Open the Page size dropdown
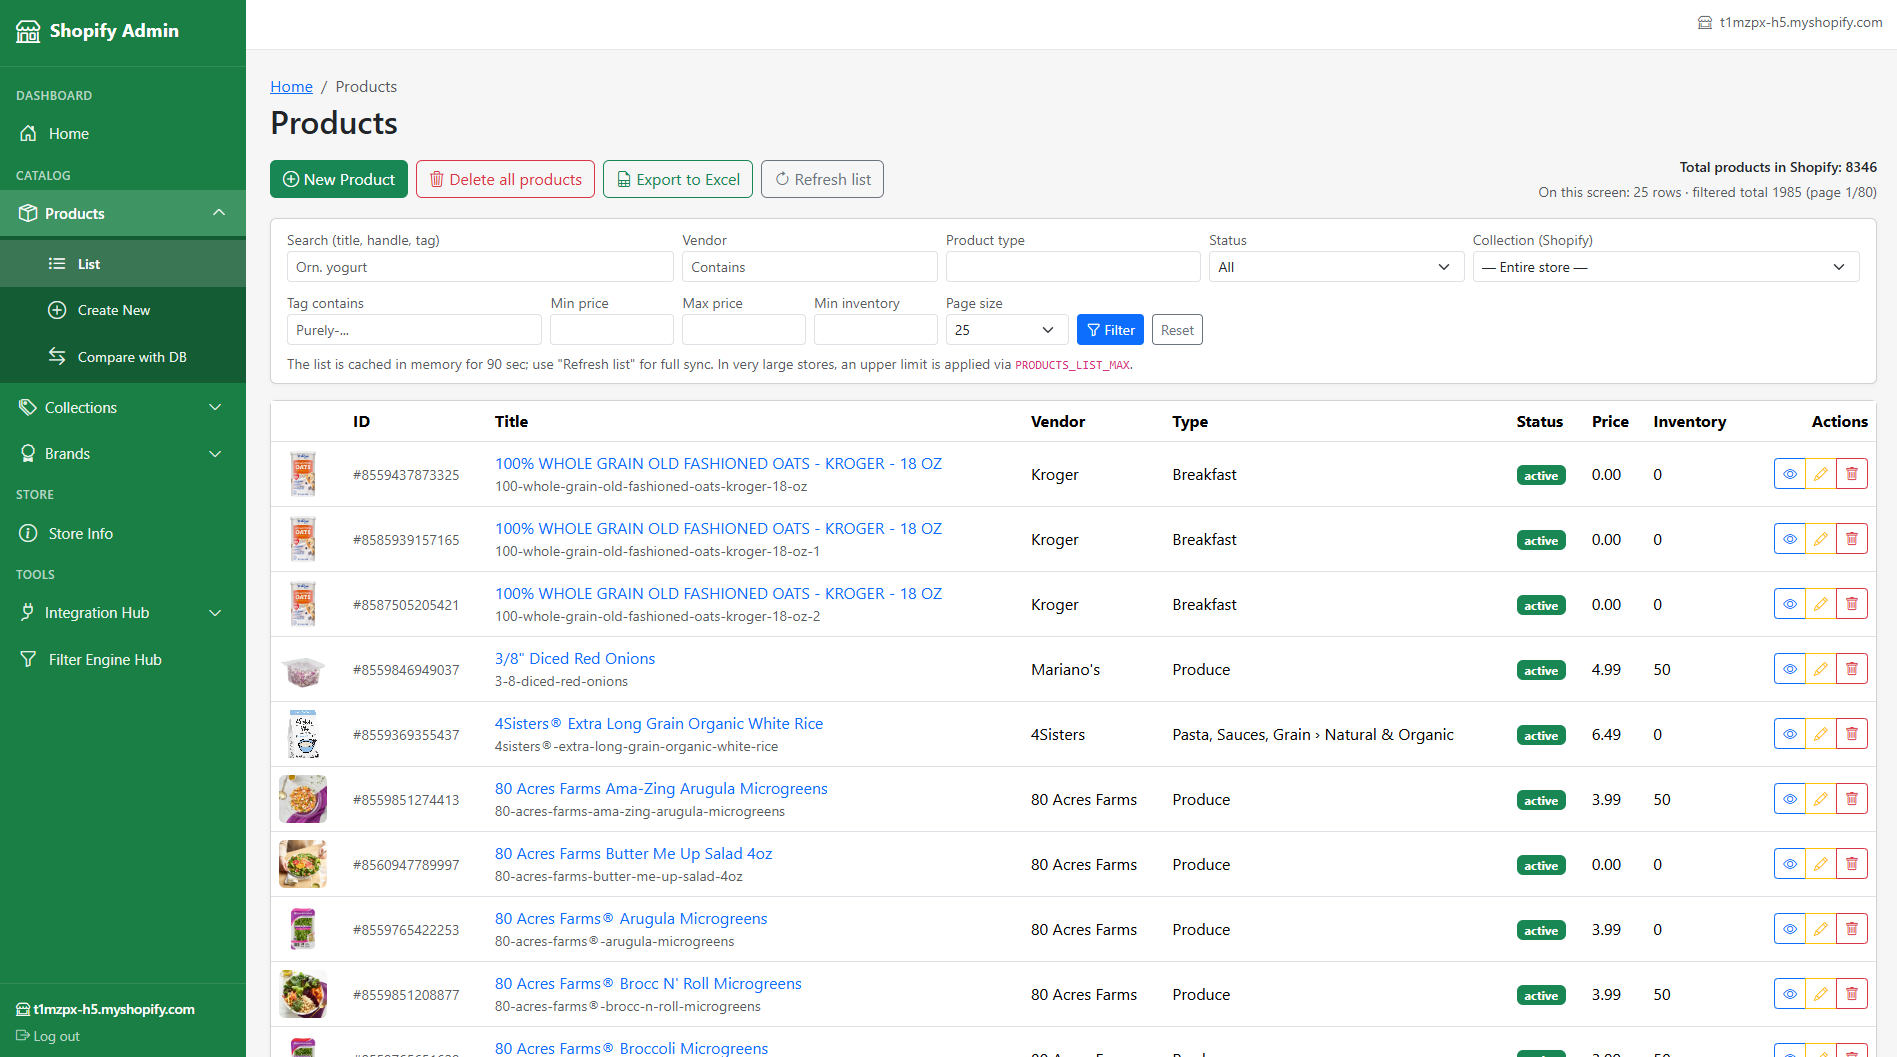Screen dimensions: 1897x1057 click(x=1007, y=330)
